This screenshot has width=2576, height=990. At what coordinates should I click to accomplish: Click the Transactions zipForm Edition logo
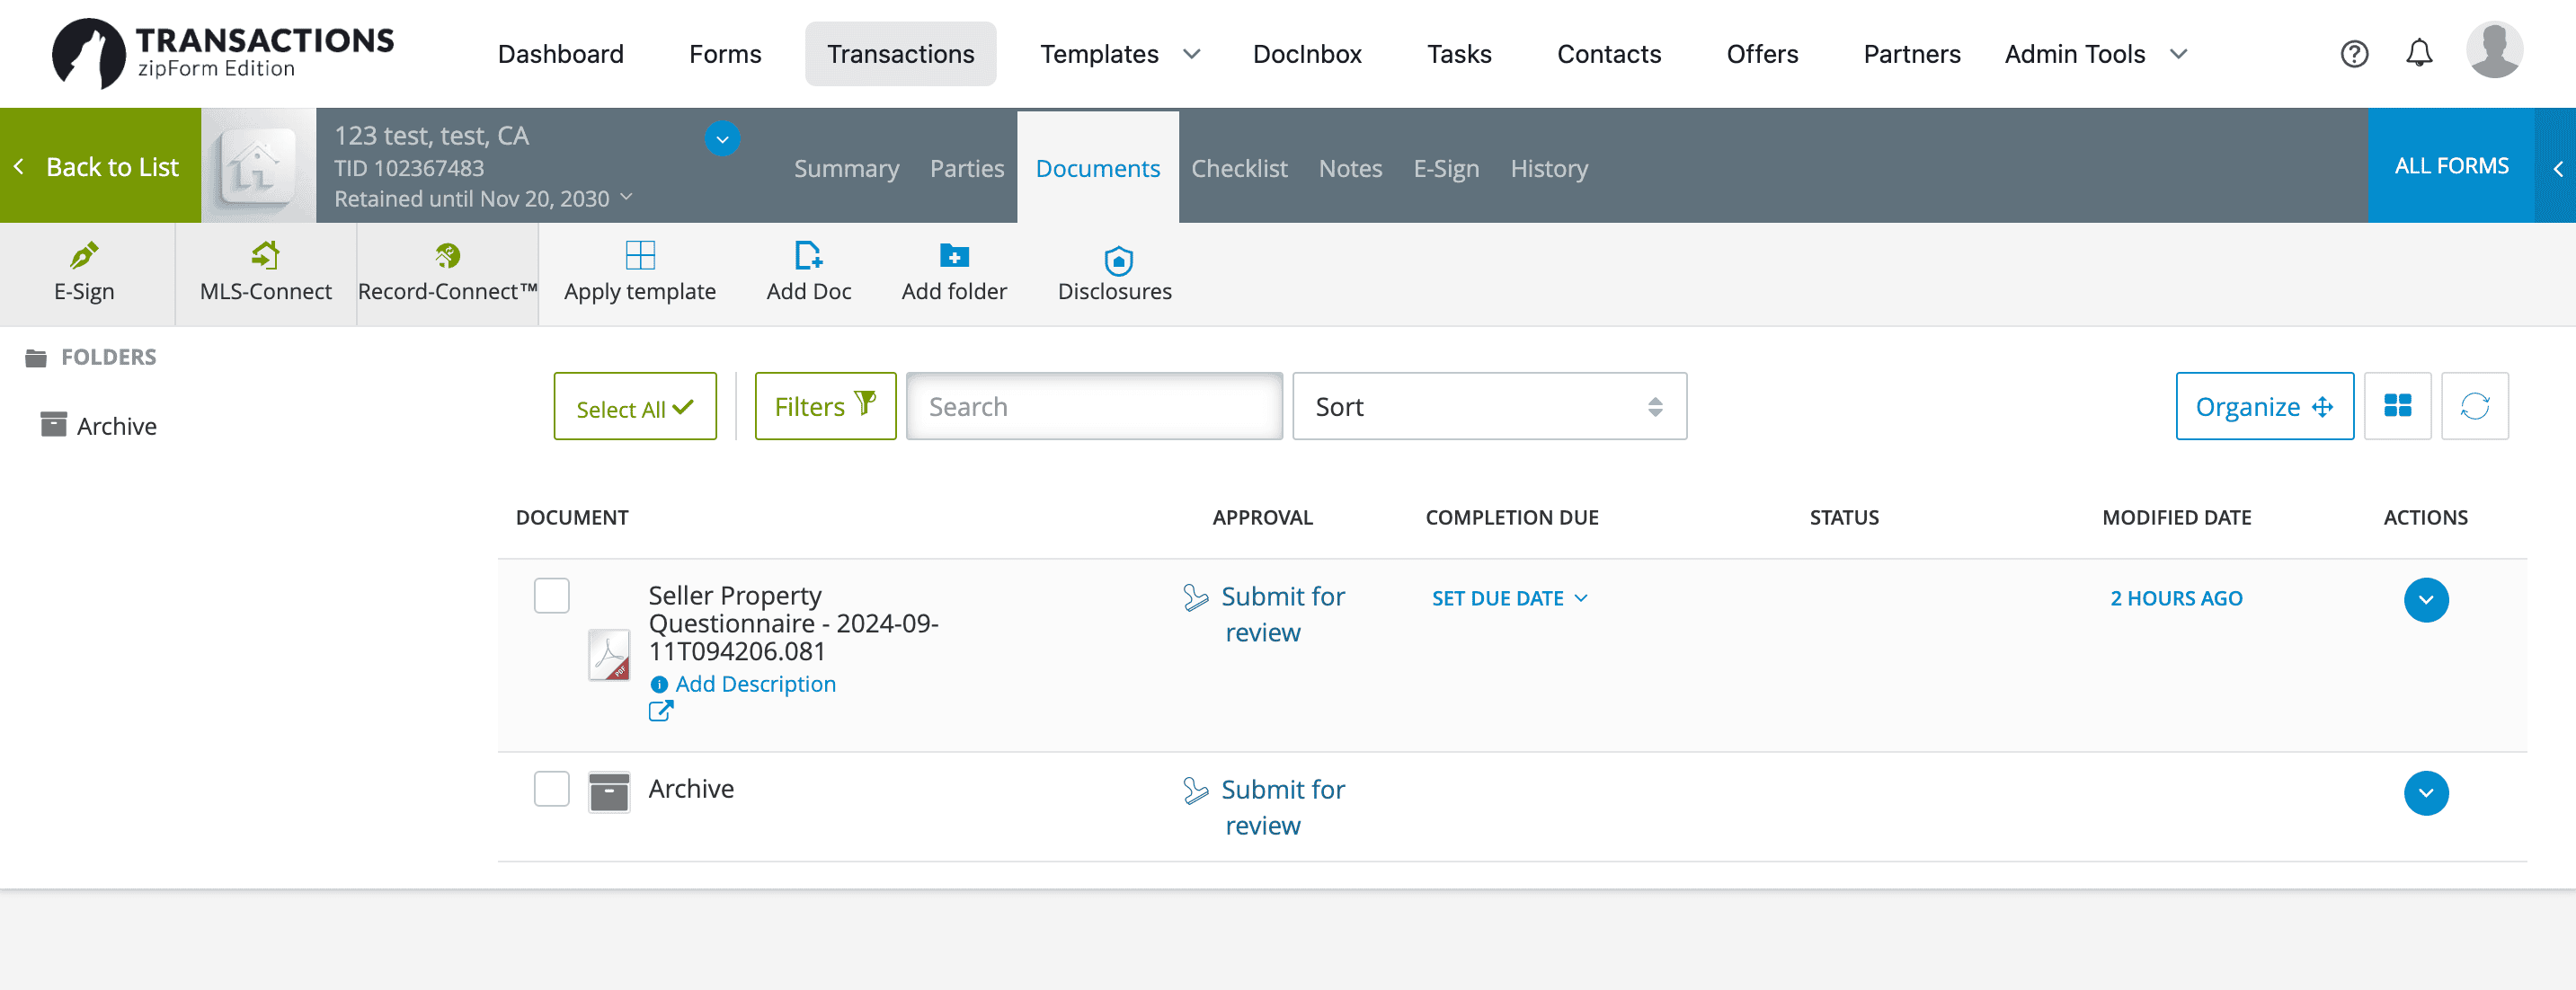click(x=223, y=53)
